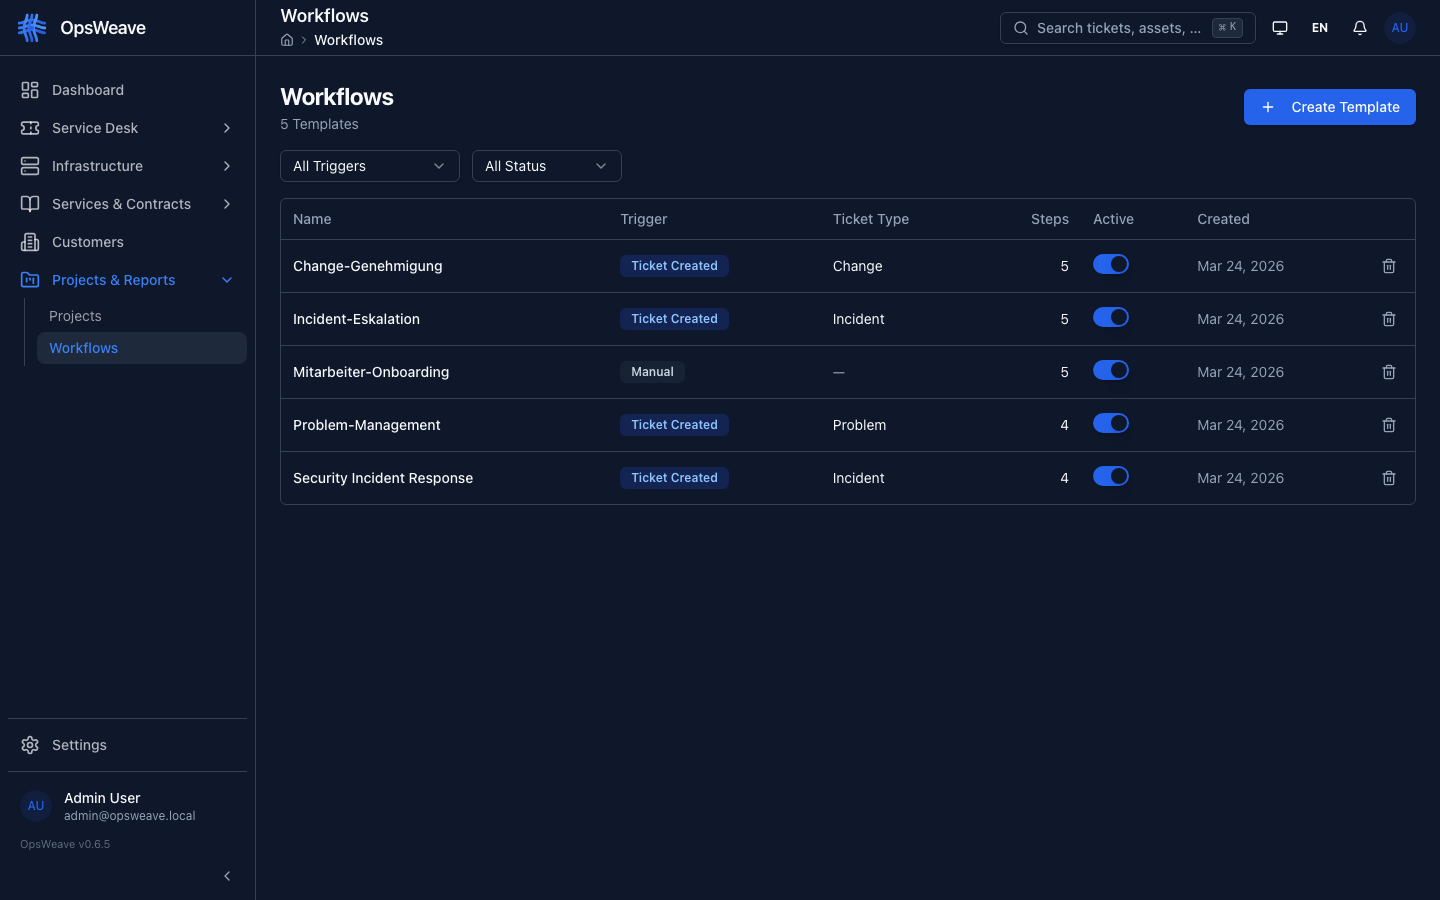Open the Dashboard from the sidebar
This screenshot has width=1440, height=900.
tap(85, 90)
